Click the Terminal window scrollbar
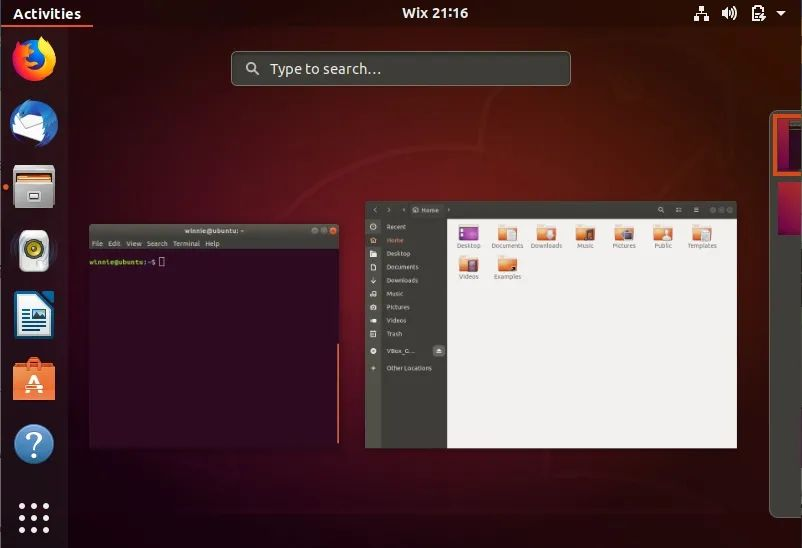Image resolution: width=802 pixels, height=548 pixels. point(338,393)
